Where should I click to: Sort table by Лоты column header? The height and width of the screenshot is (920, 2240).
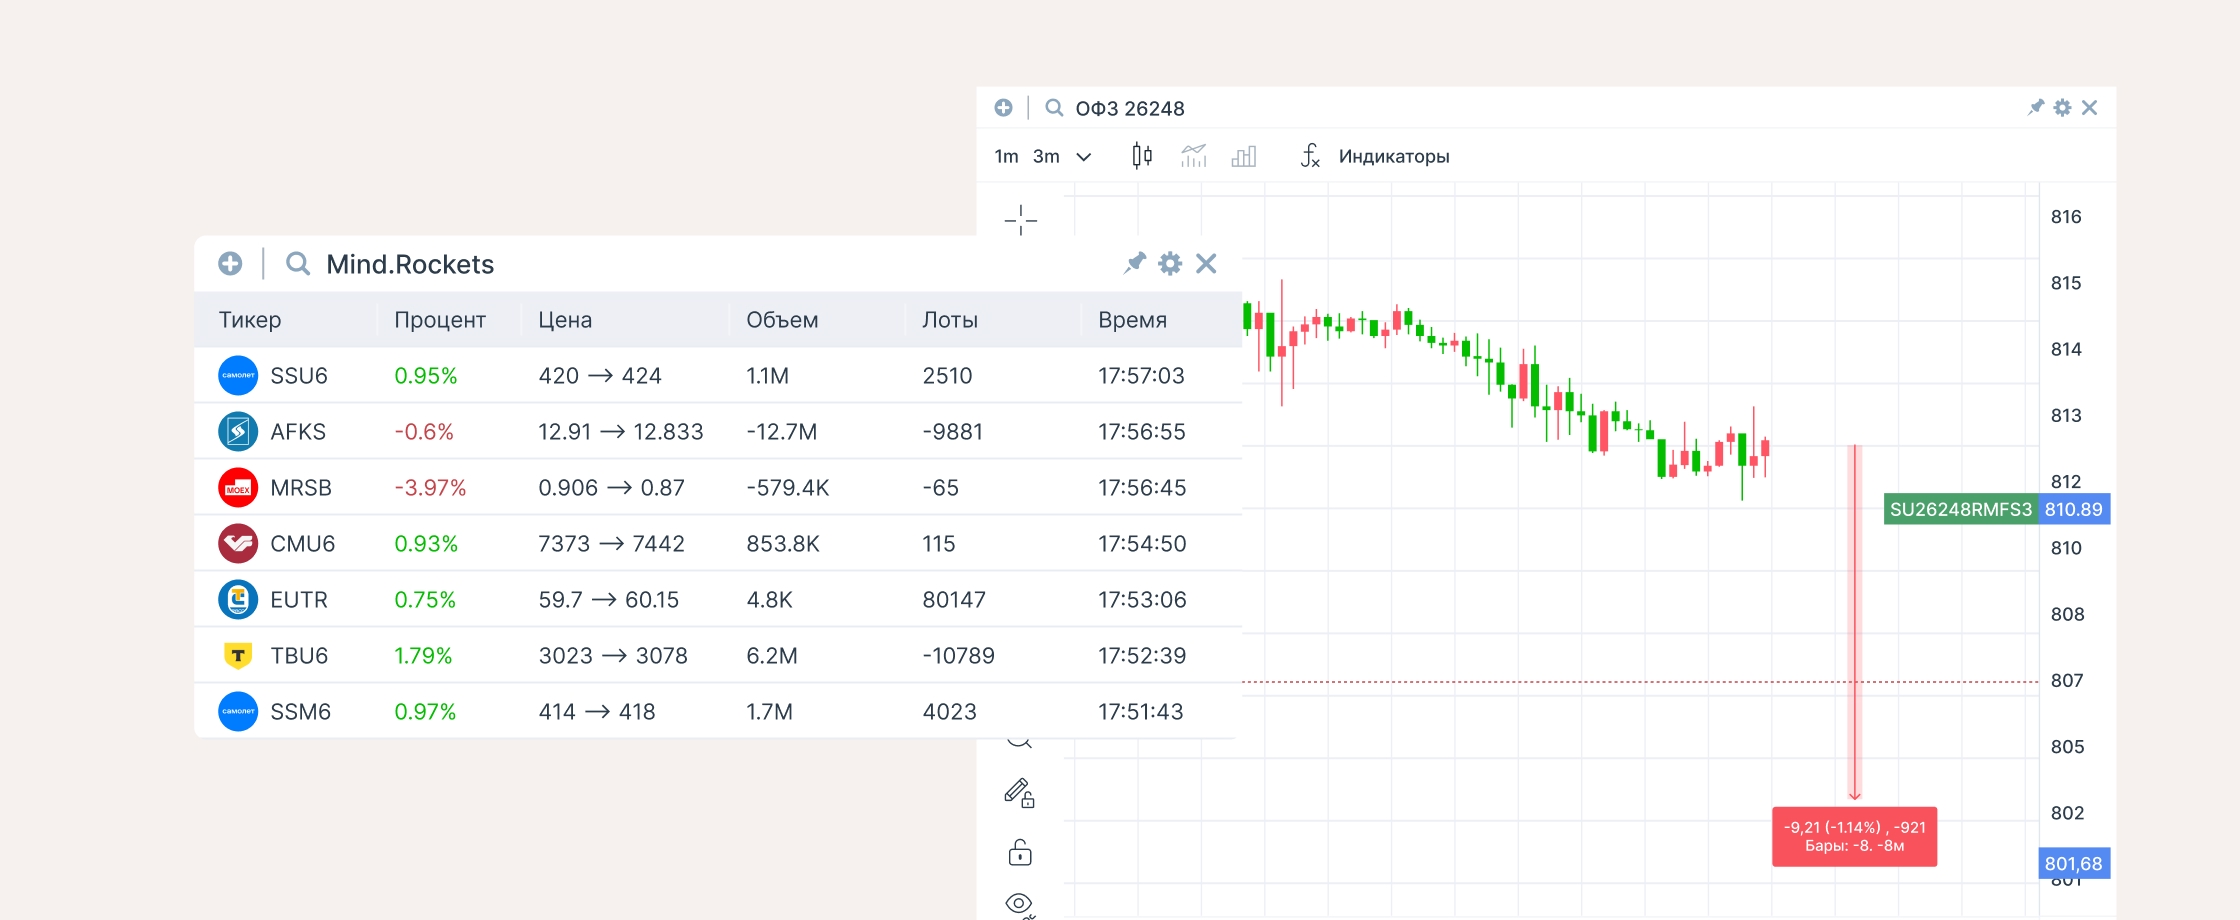(950, 320)
